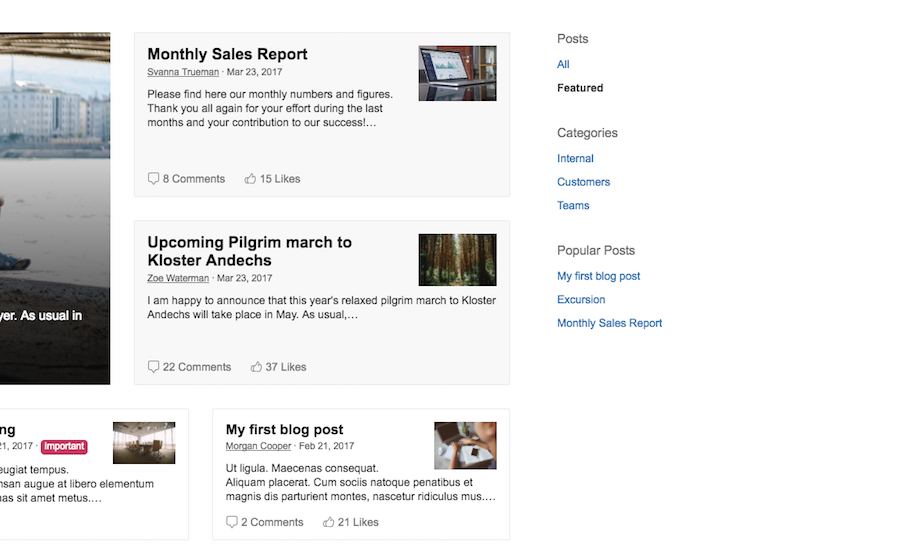Visit author Svanna Trueman's profile
Viewport: 920px width, 559px height.
(182, 72)
